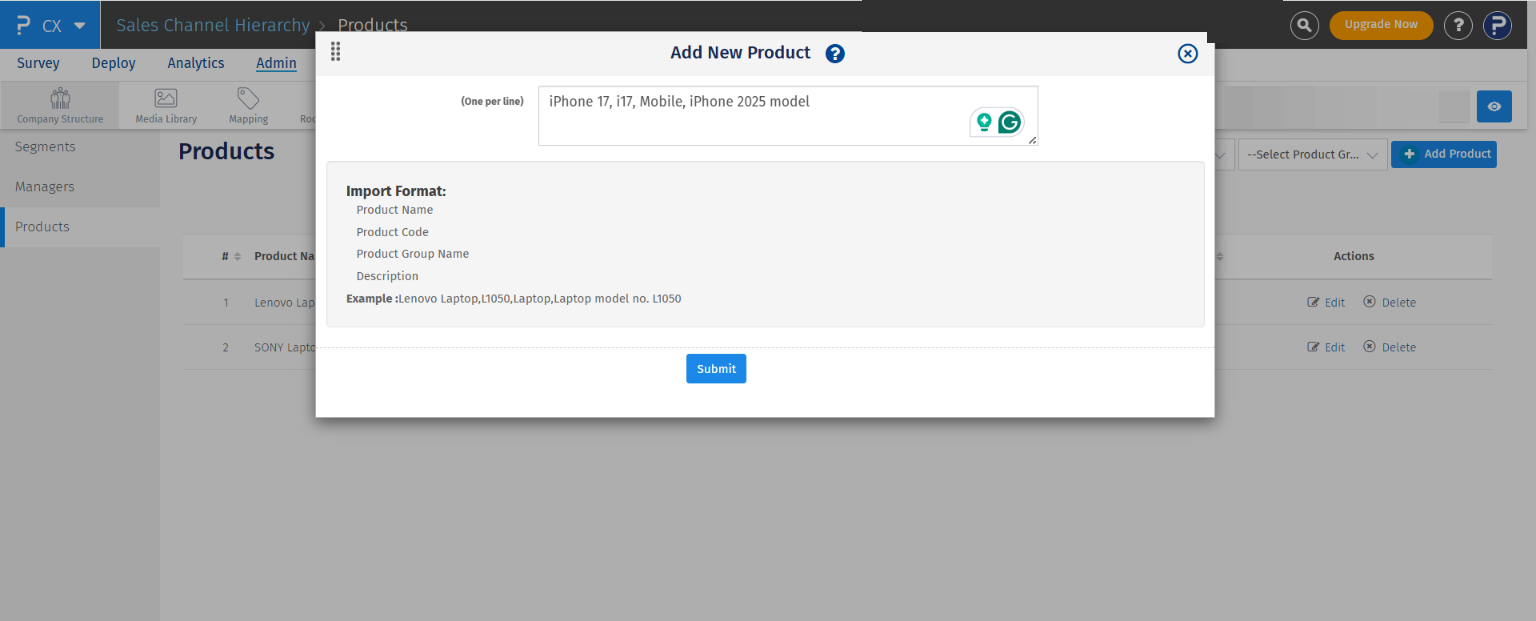
Task: Open Company Structure section
Action: 59,104
